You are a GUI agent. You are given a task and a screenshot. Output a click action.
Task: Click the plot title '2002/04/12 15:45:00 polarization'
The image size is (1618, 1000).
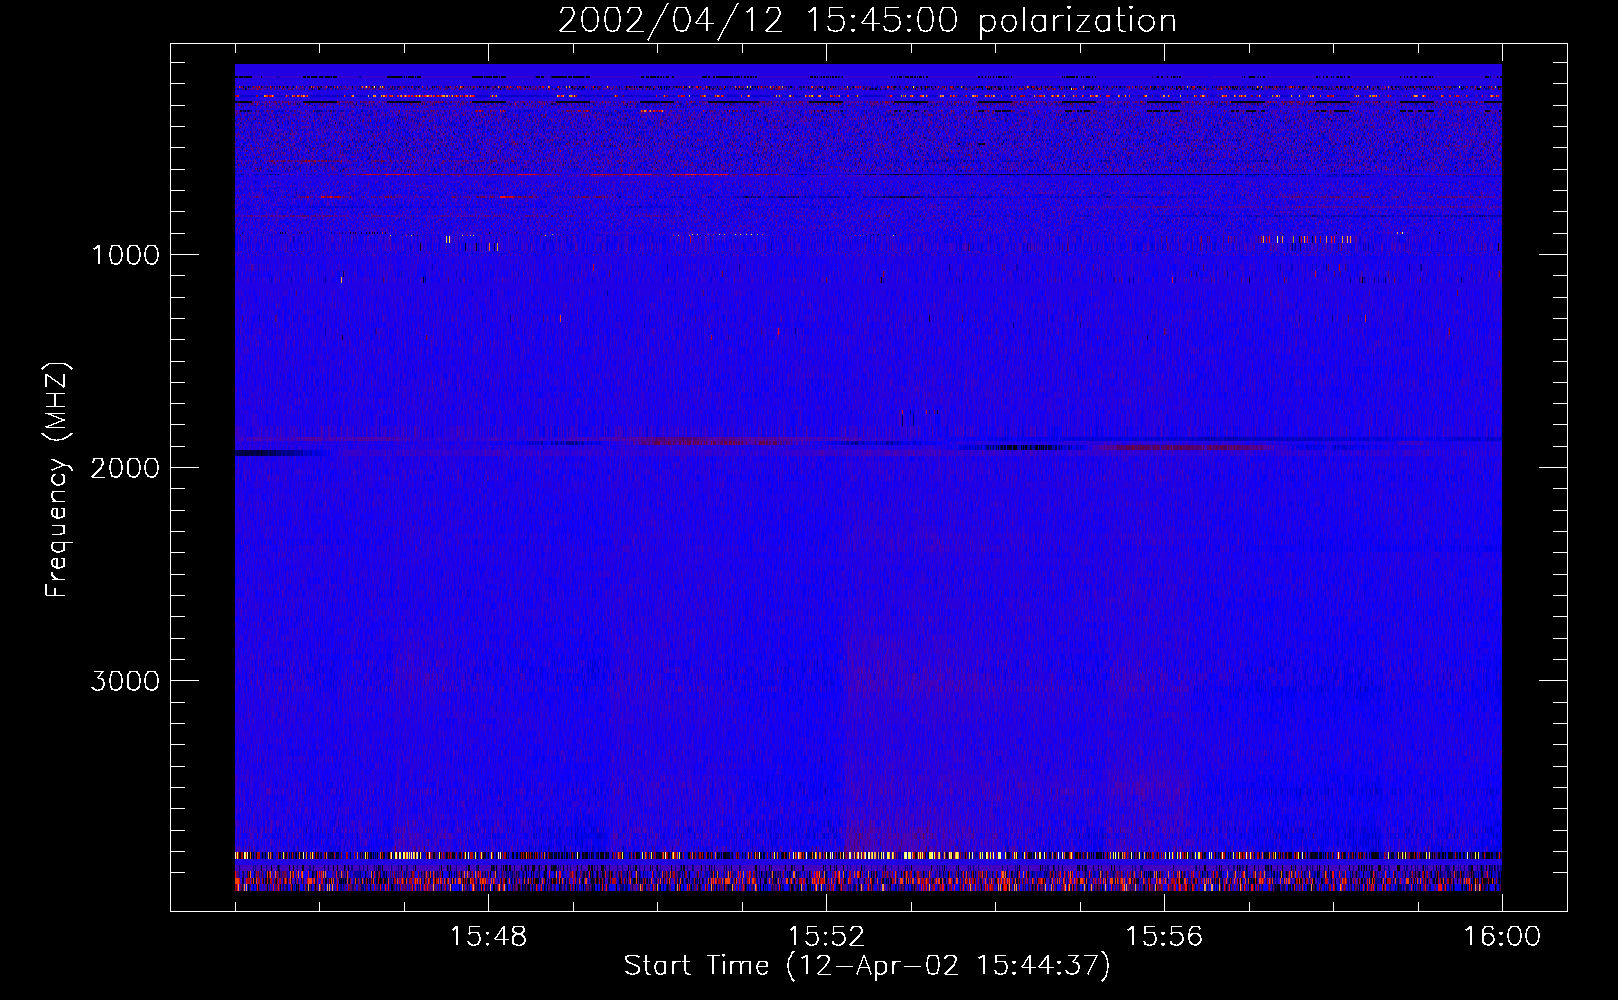click(867, 21)
